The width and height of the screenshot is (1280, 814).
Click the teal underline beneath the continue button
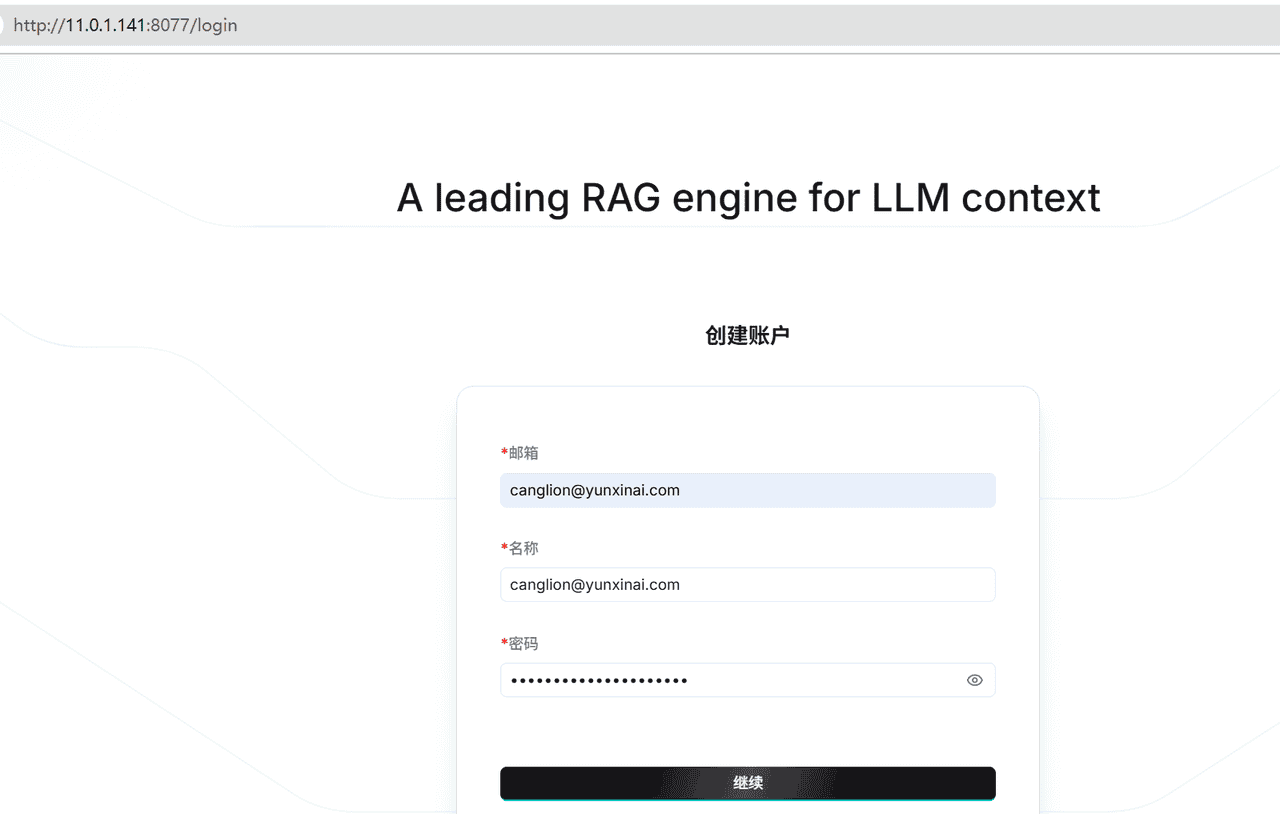[x=747, y=799]
